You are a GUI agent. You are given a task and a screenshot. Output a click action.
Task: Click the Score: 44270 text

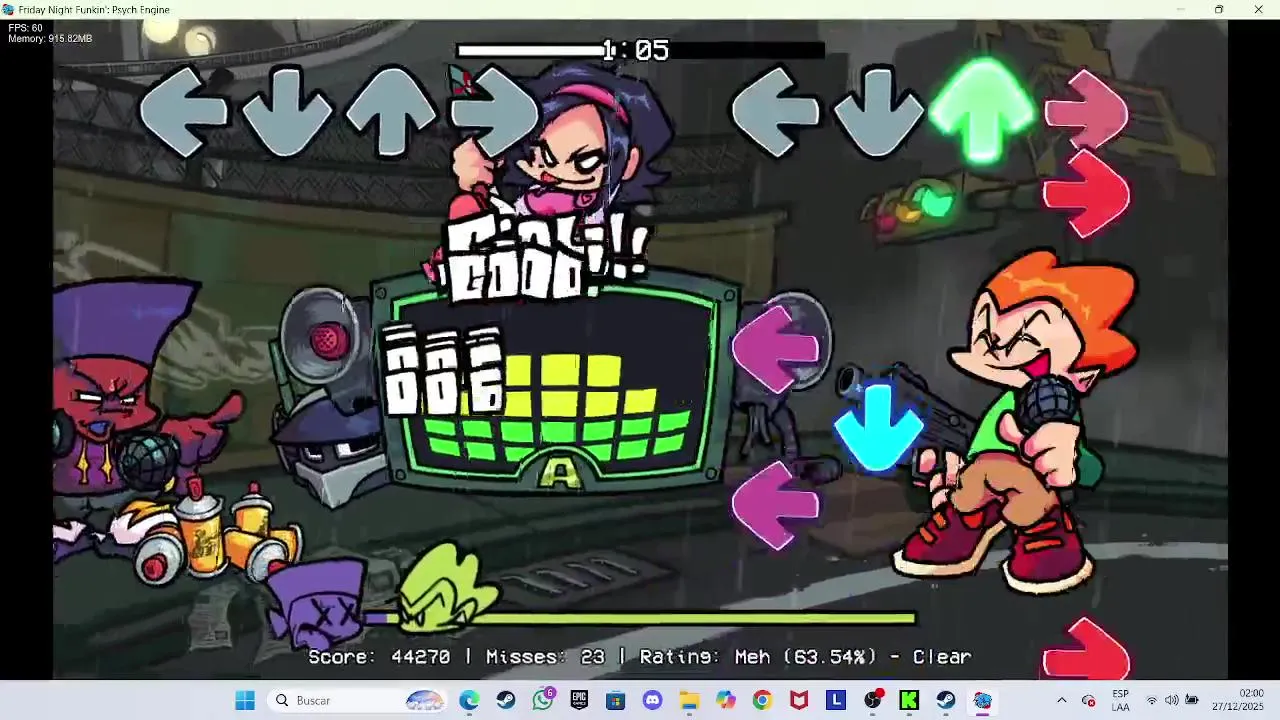pos(379,657)
